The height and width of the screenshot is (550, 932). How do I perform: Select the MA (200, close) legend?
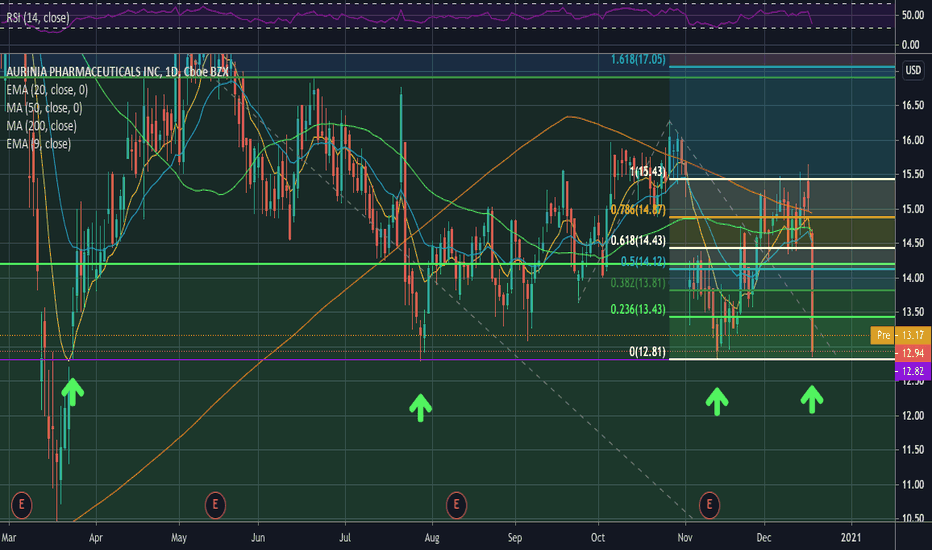41,125
